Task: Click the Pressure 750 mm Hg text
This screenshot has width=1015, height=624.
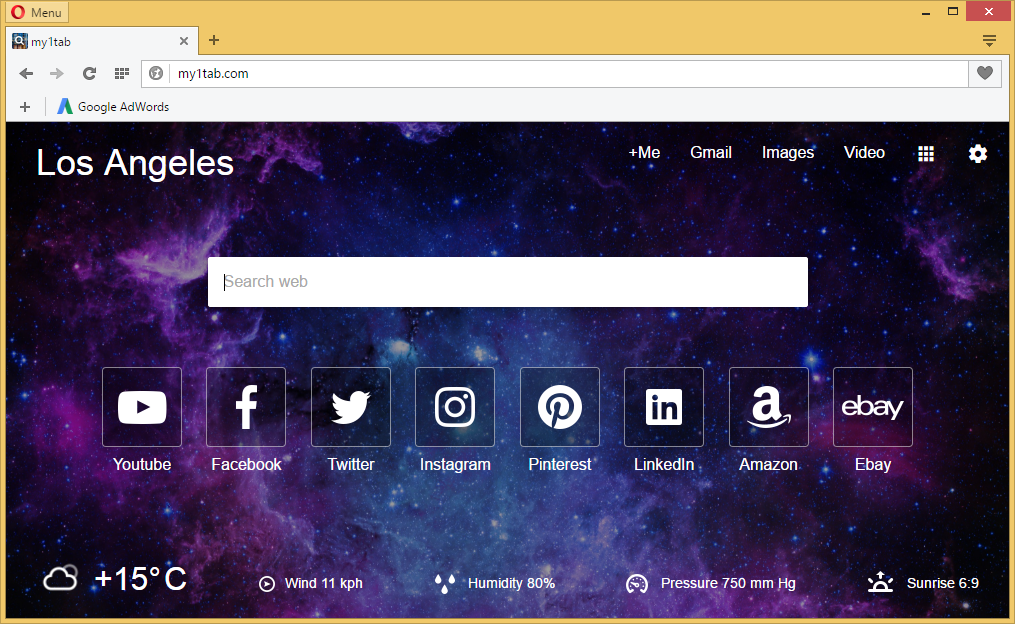Action: point(728,584)
